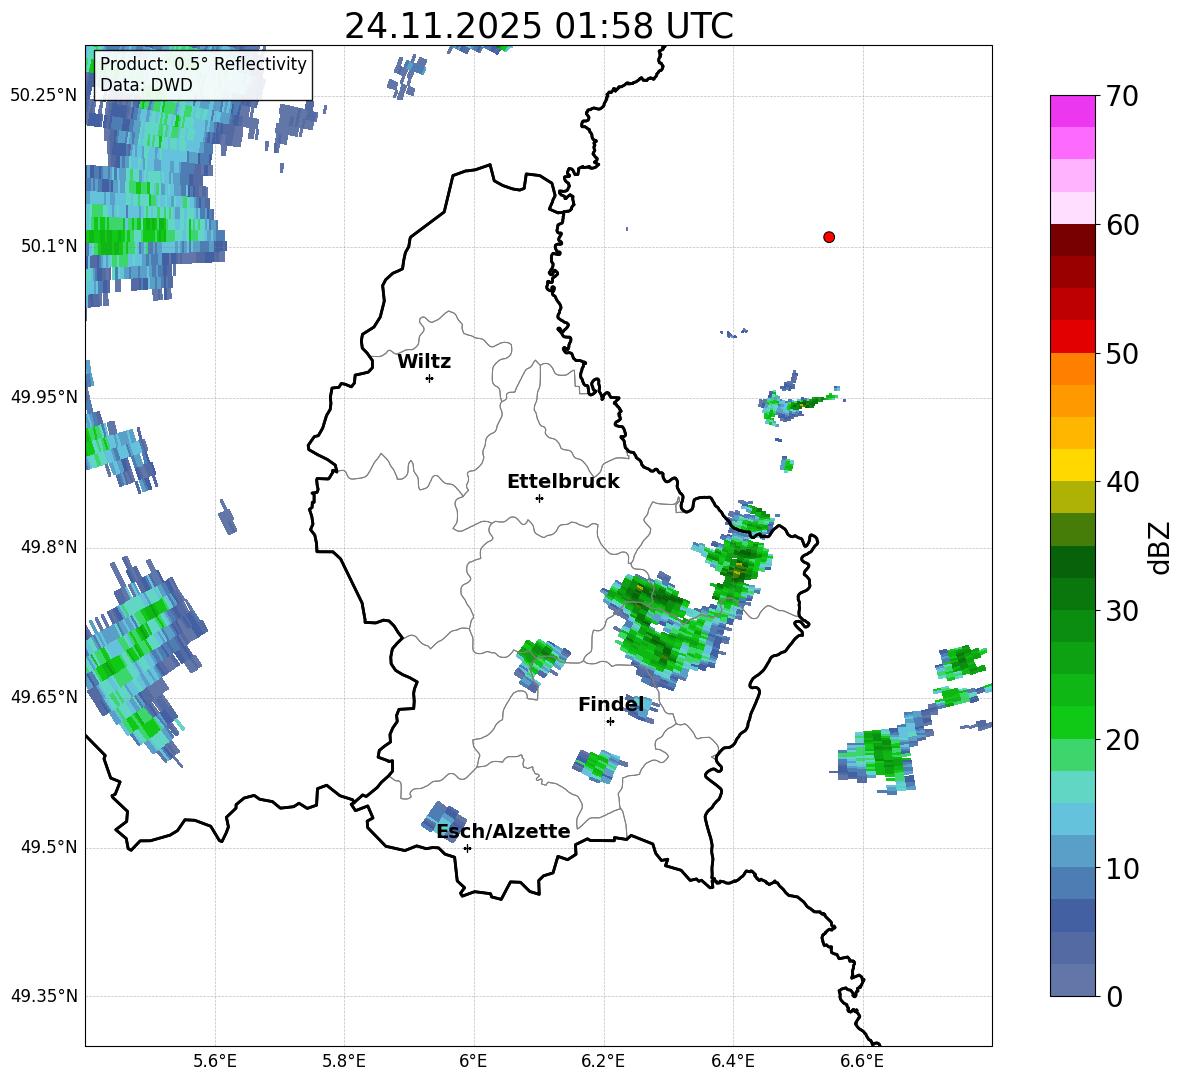1184x1081 pixels.
Task: Click the 49.65°N latitude label
Action: click(44, 696)
